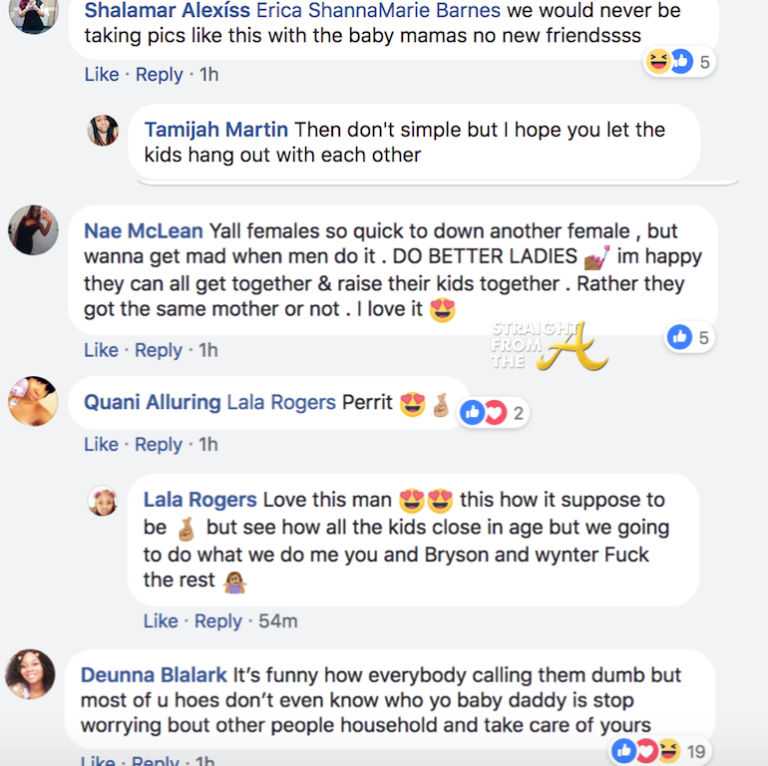Screen dimensions: 768x766
Task: Like Nae McLean's comment
Action: point(101,350)
